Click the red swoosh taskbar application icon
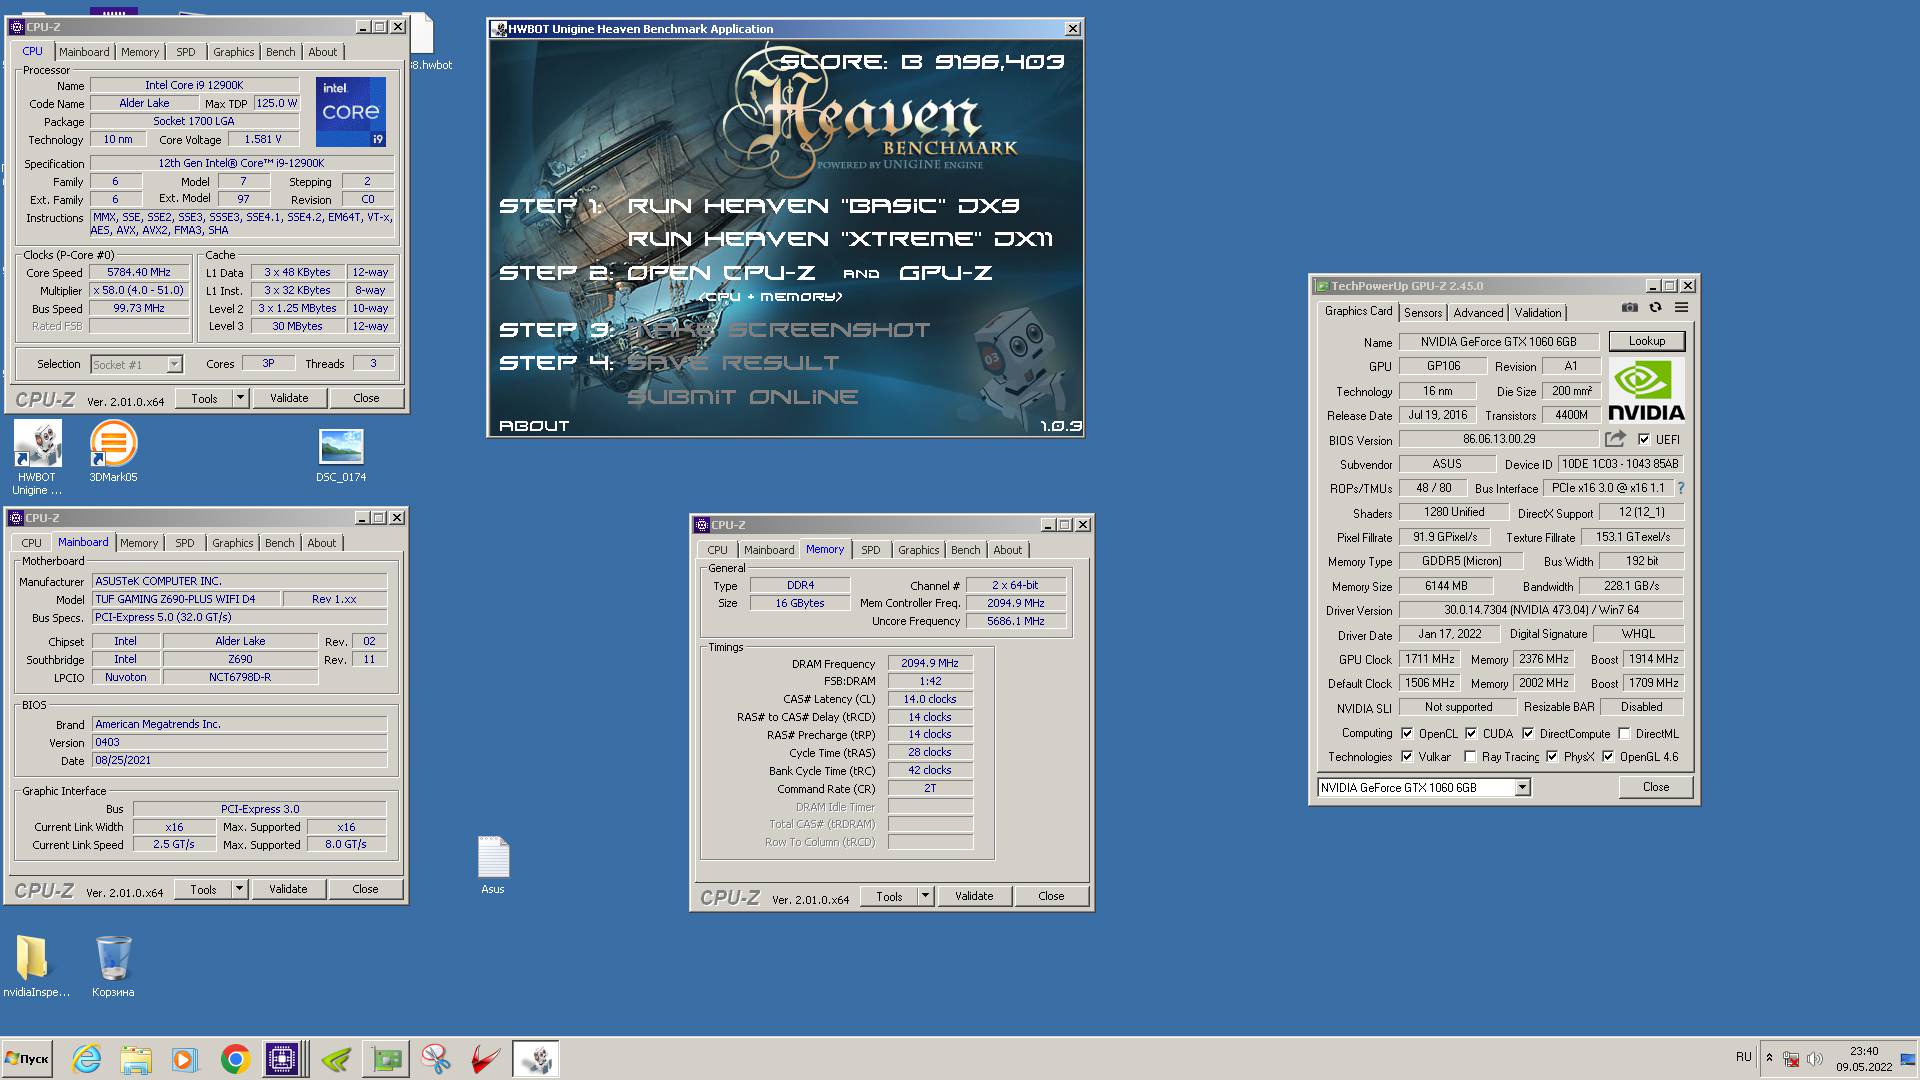Image resolution: width=1920 pixels, height=1080 pixels. coord(486,1059)
